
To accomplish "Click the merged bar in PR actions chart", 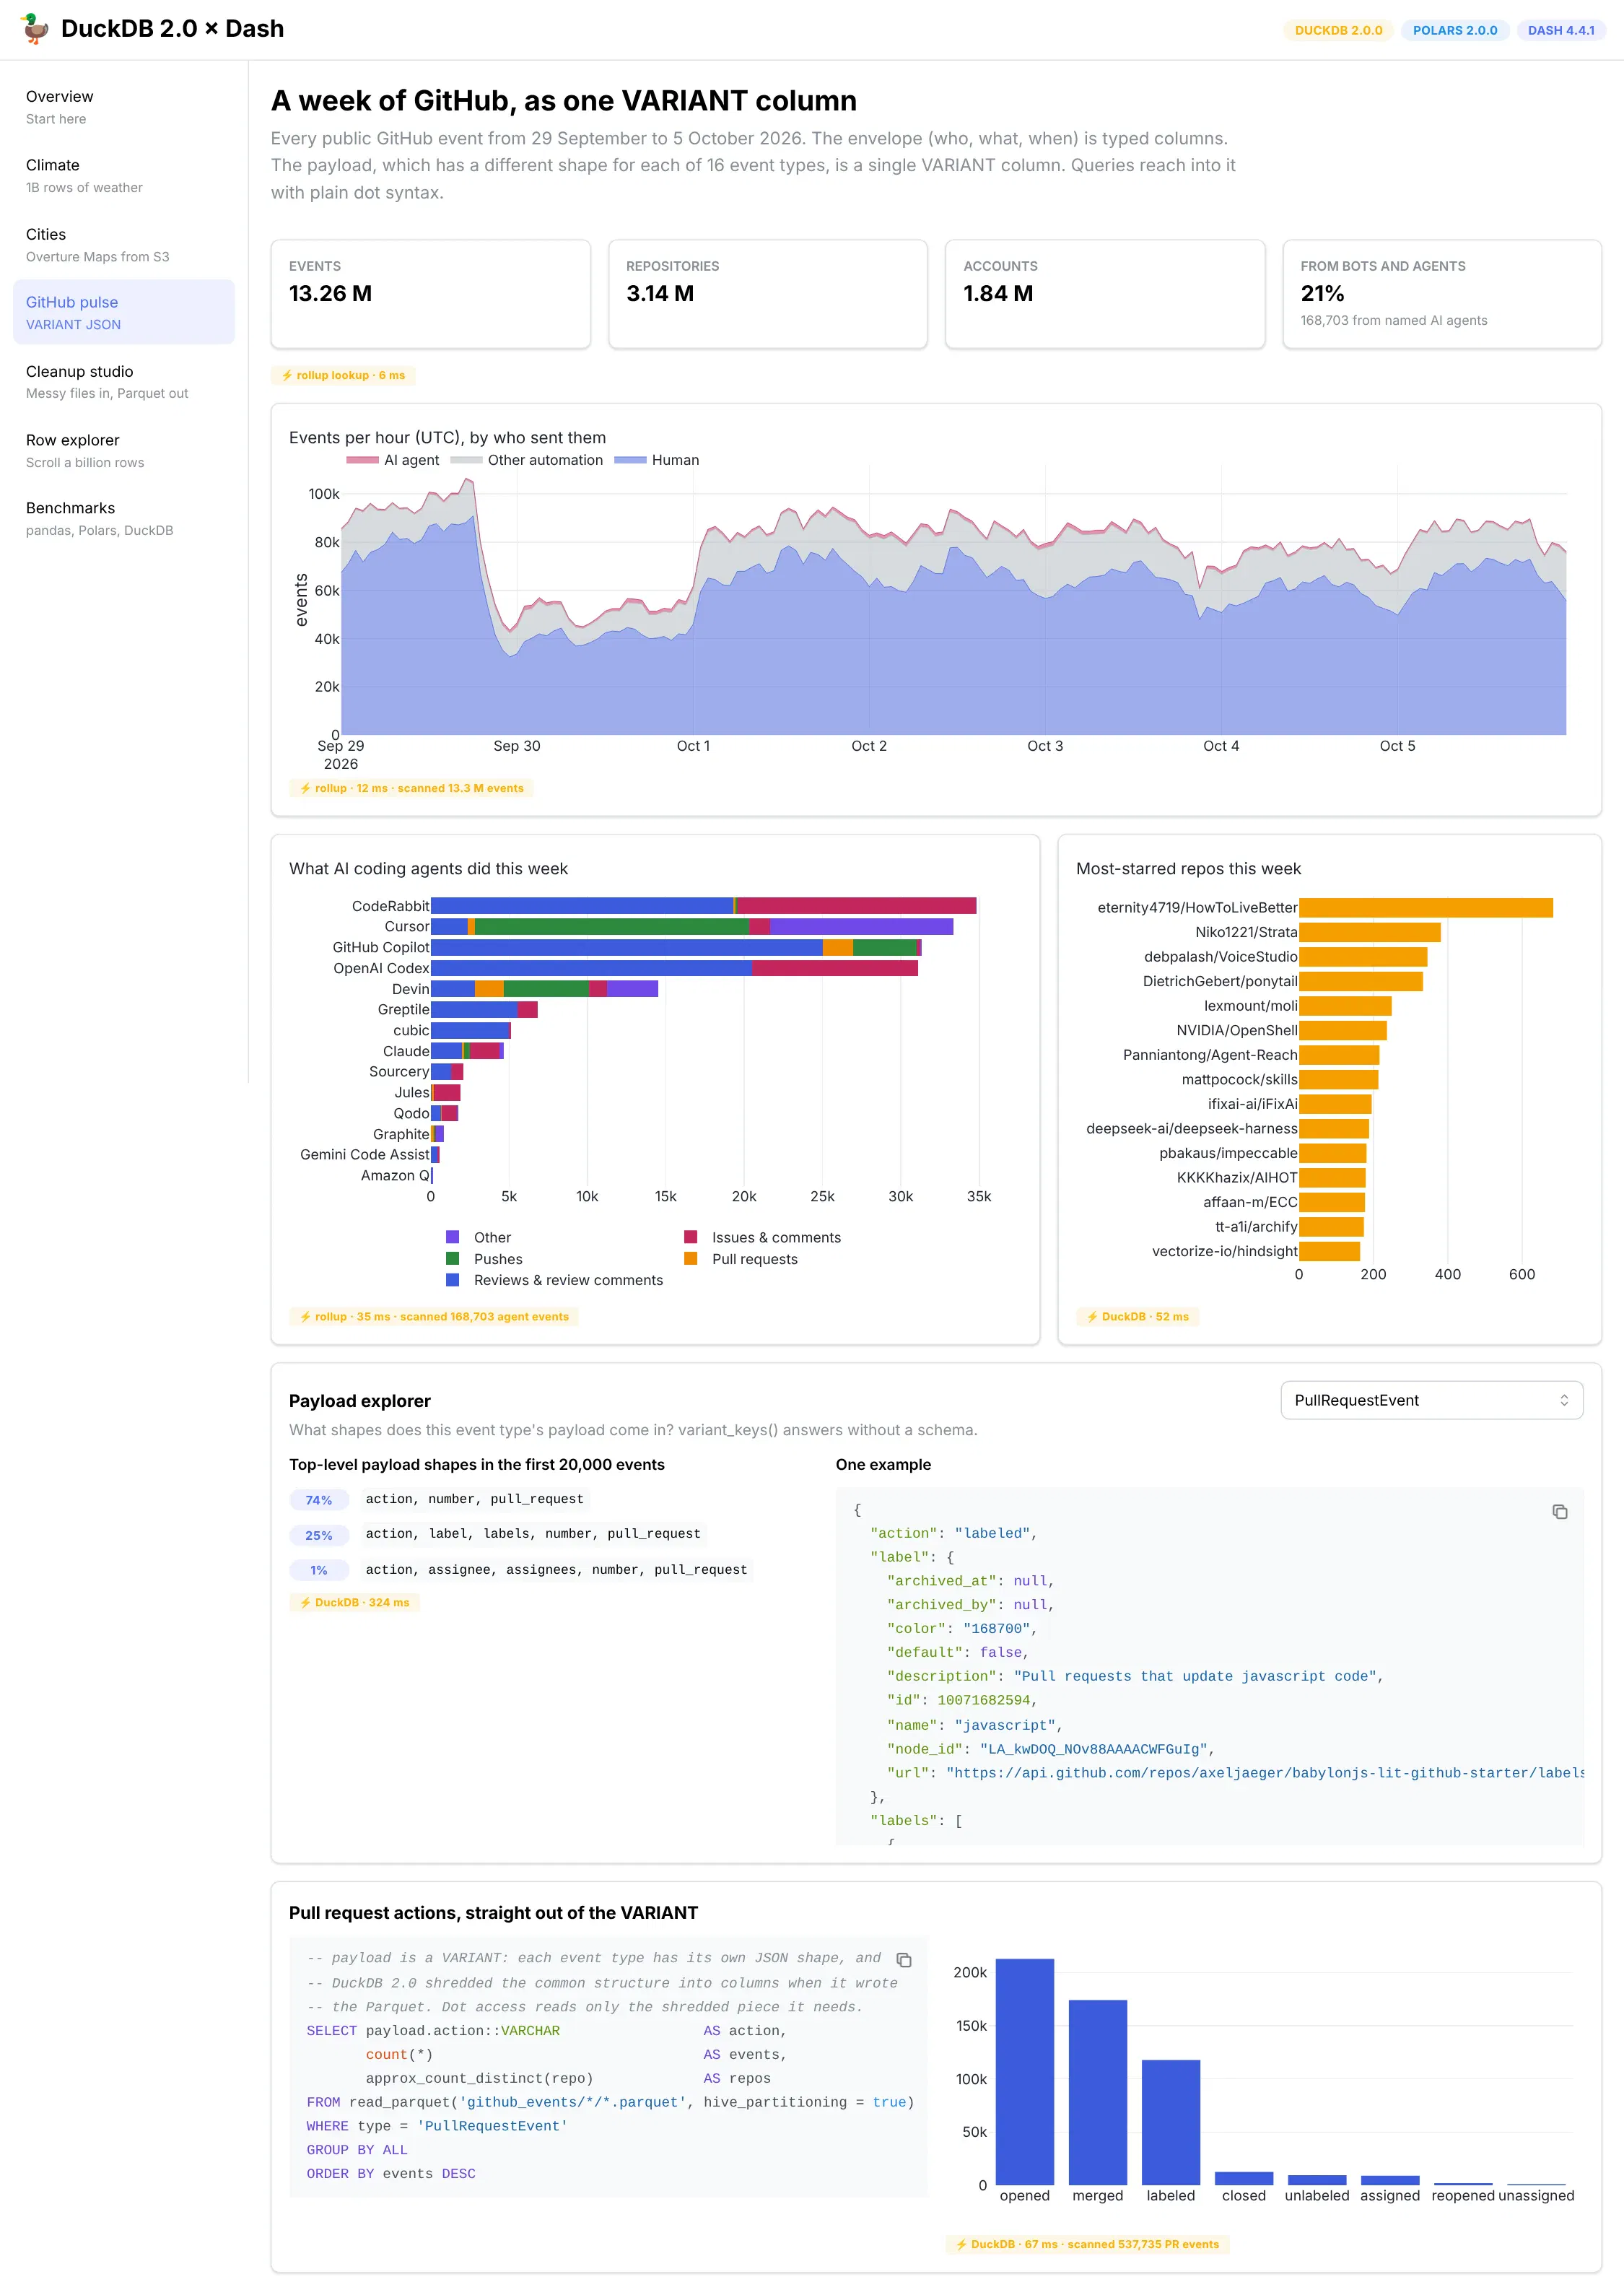I will [1097, 2092].
